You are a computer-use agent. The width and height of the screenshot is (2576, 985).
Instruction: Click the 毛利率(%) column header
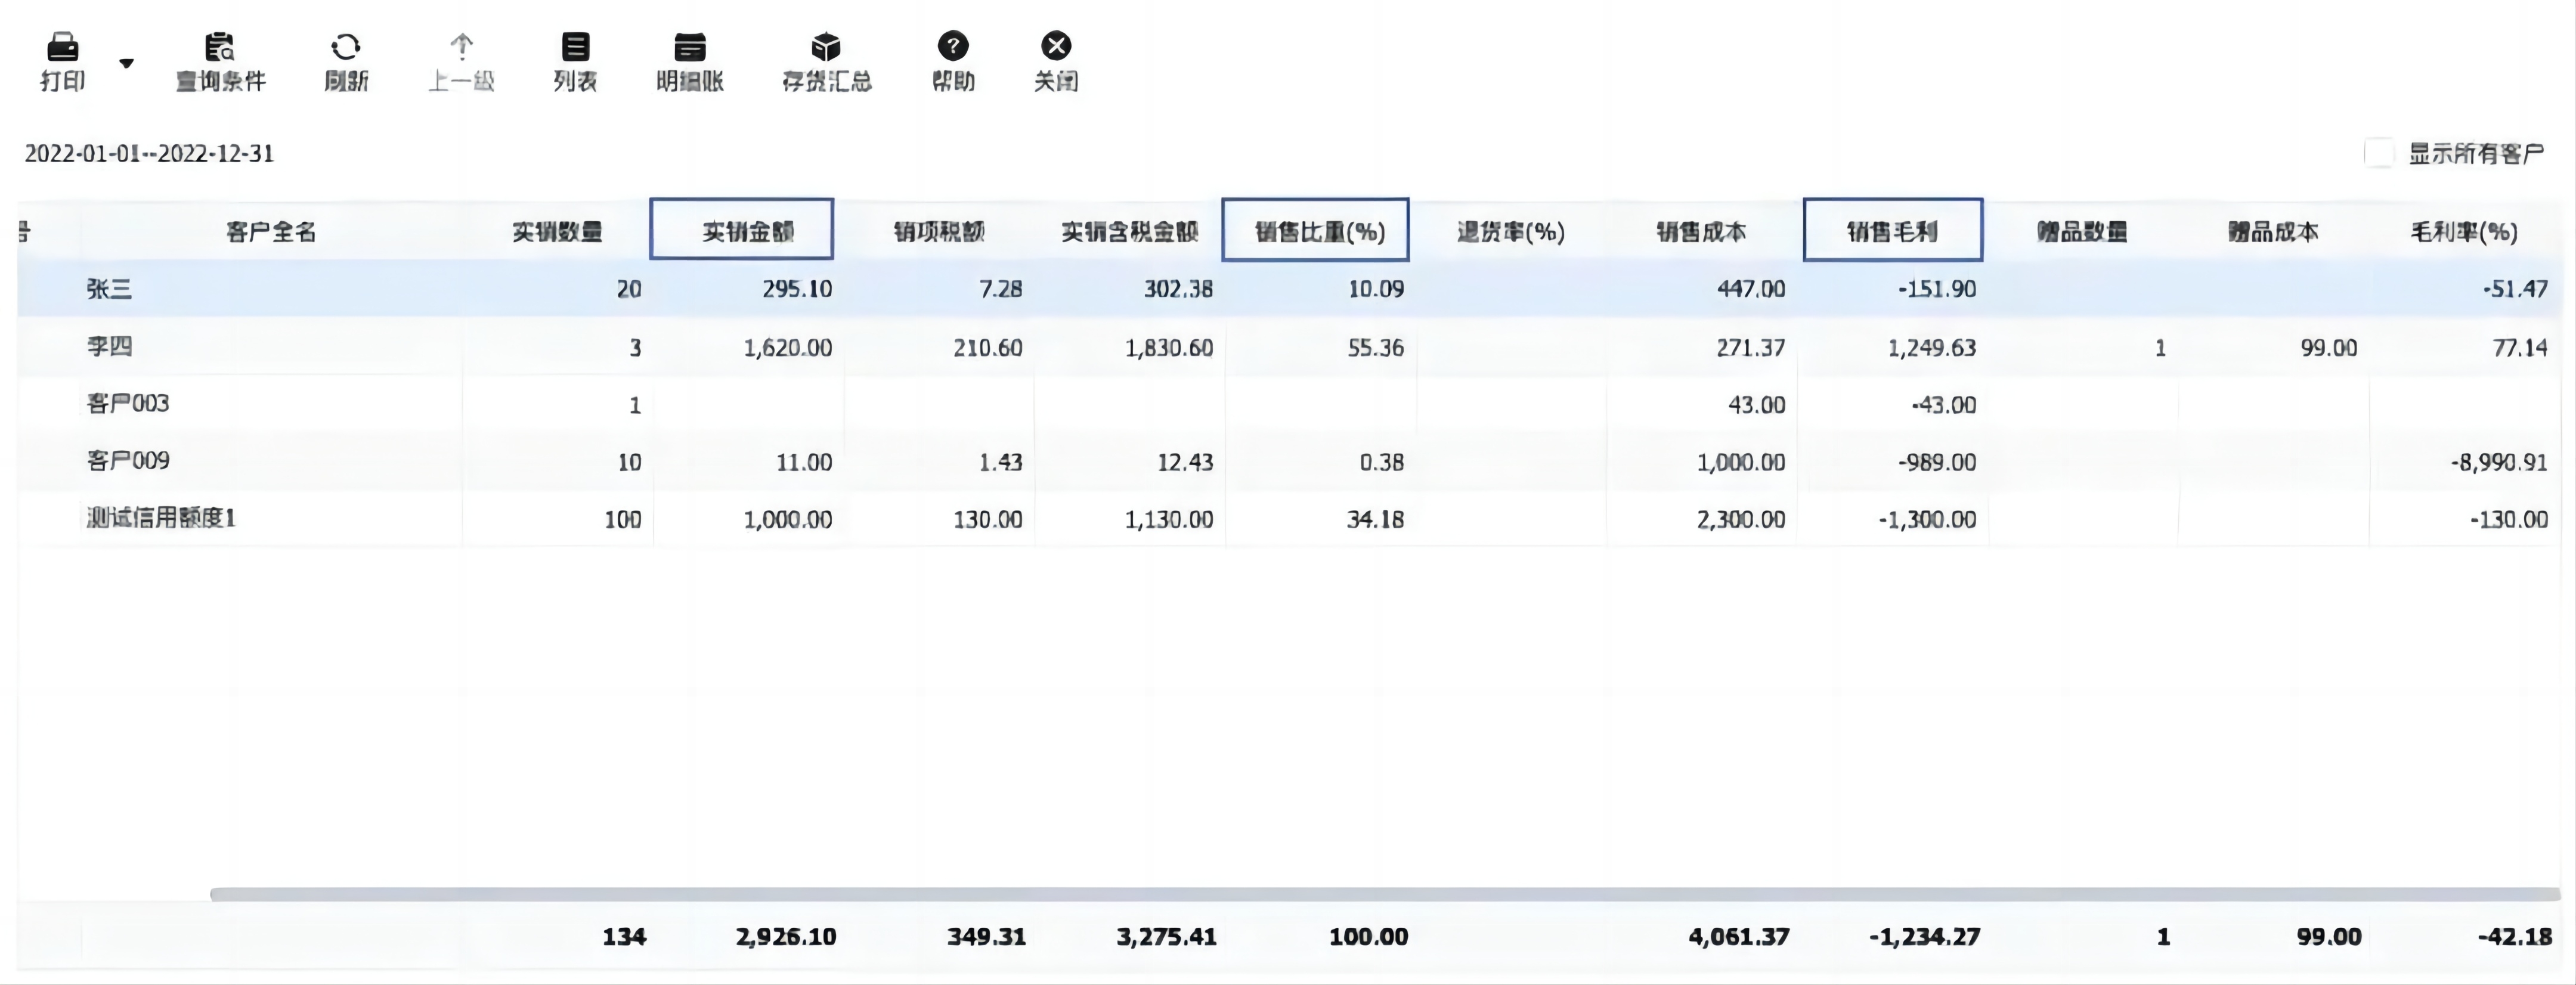click(x=2463, y=232)
